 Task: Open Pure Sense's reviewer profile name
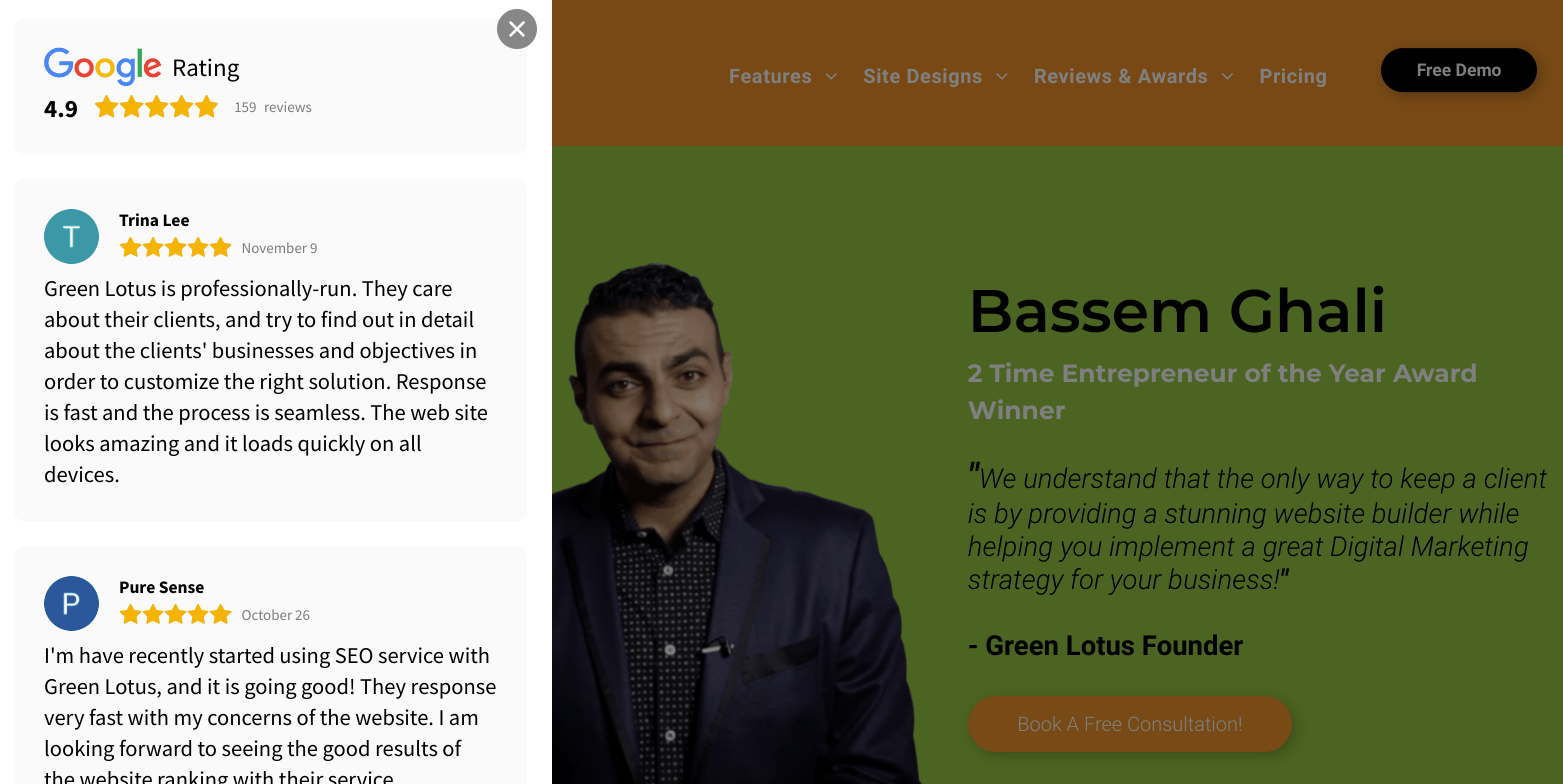161,587
